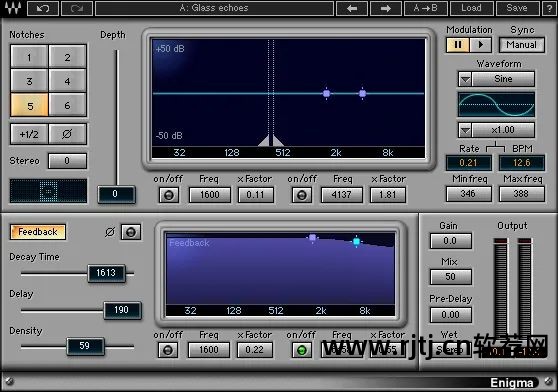Open the help question mark
Viewport: 558px width, 392px height.
(x=550, y=8)
